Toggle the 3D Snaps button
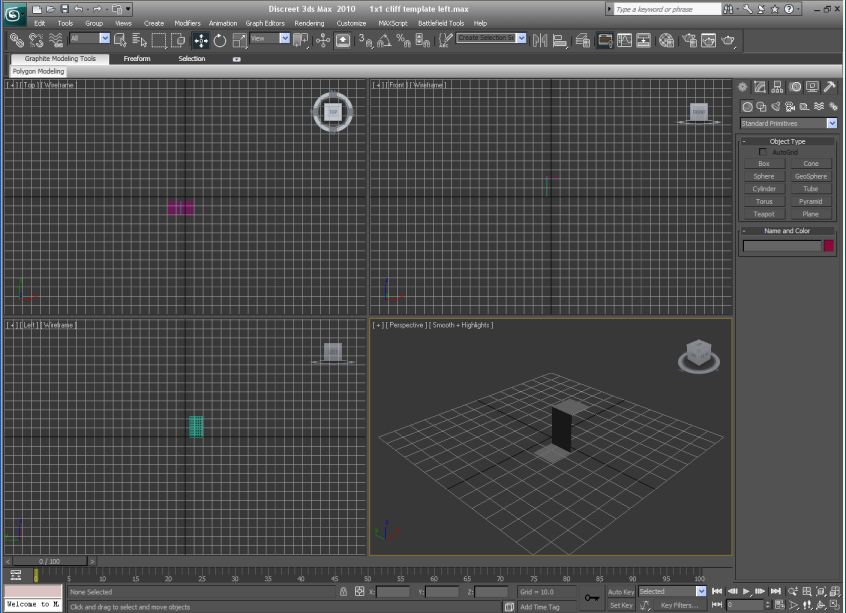Screen dimensions: 846x613 [365, 40]
